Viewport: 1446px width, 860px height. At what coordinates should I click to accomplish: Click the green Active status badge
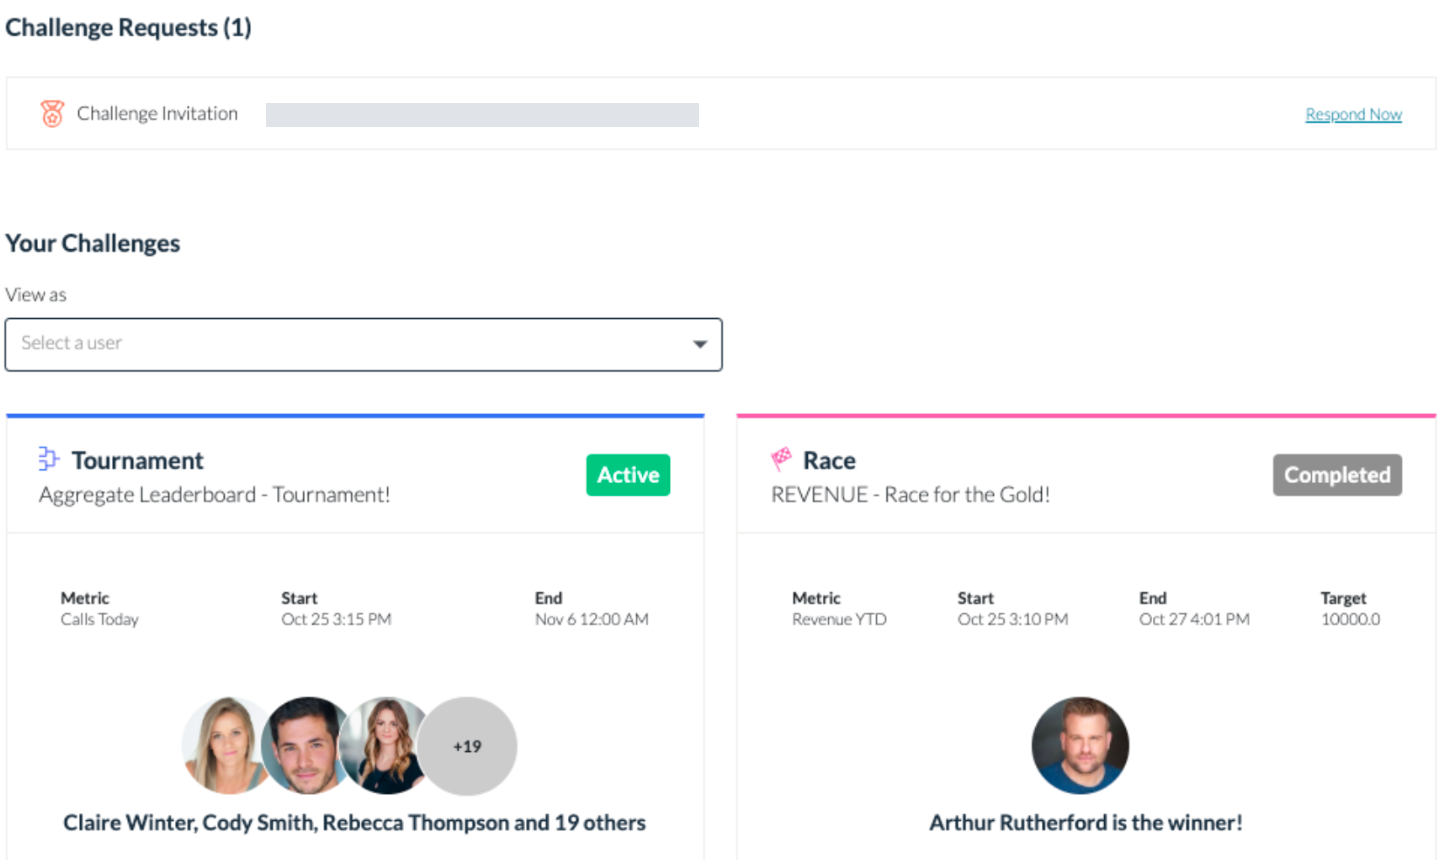[x=628, y=475]
